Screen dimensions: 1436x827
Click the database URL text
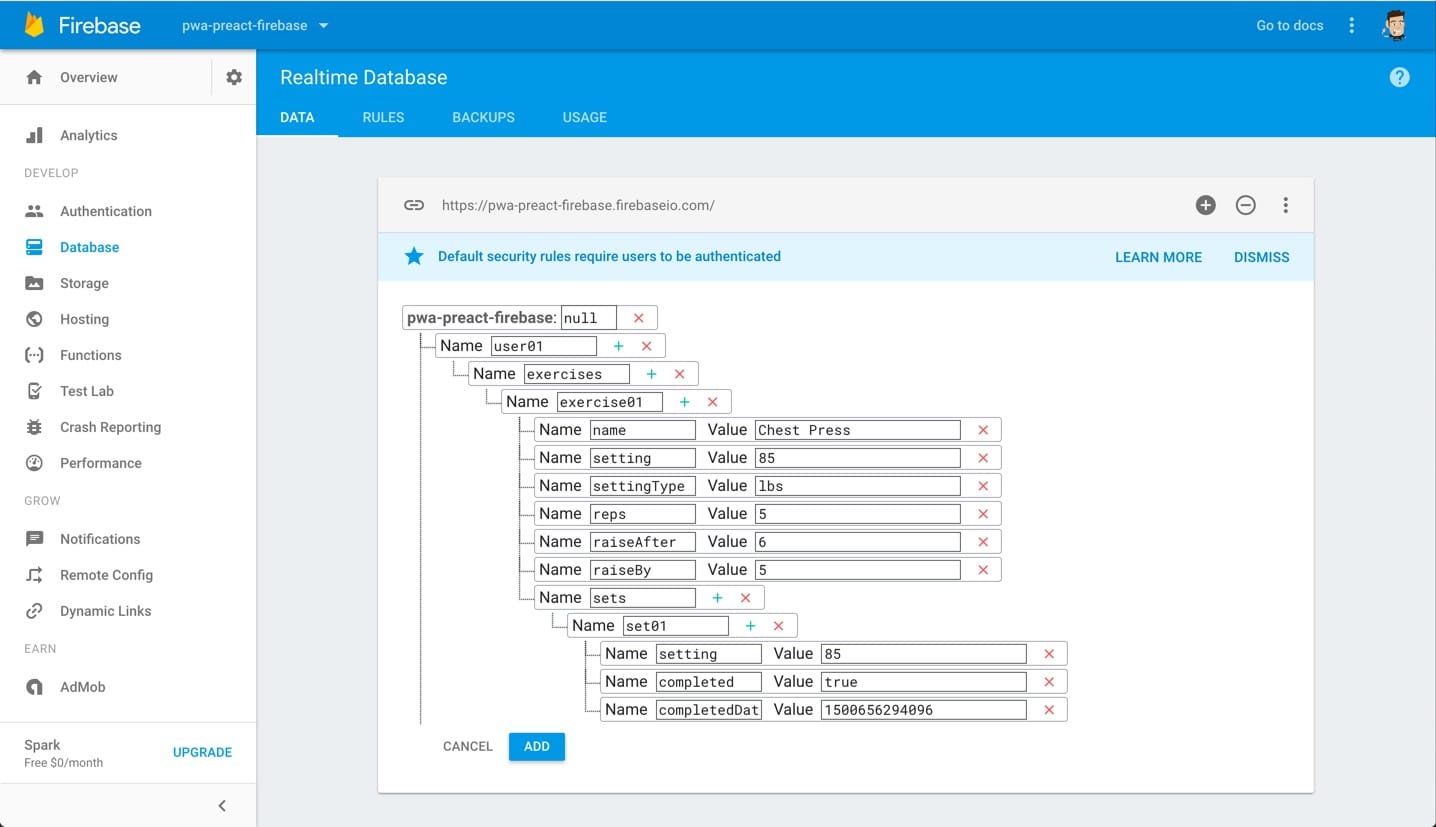click(x=578, y=205)
